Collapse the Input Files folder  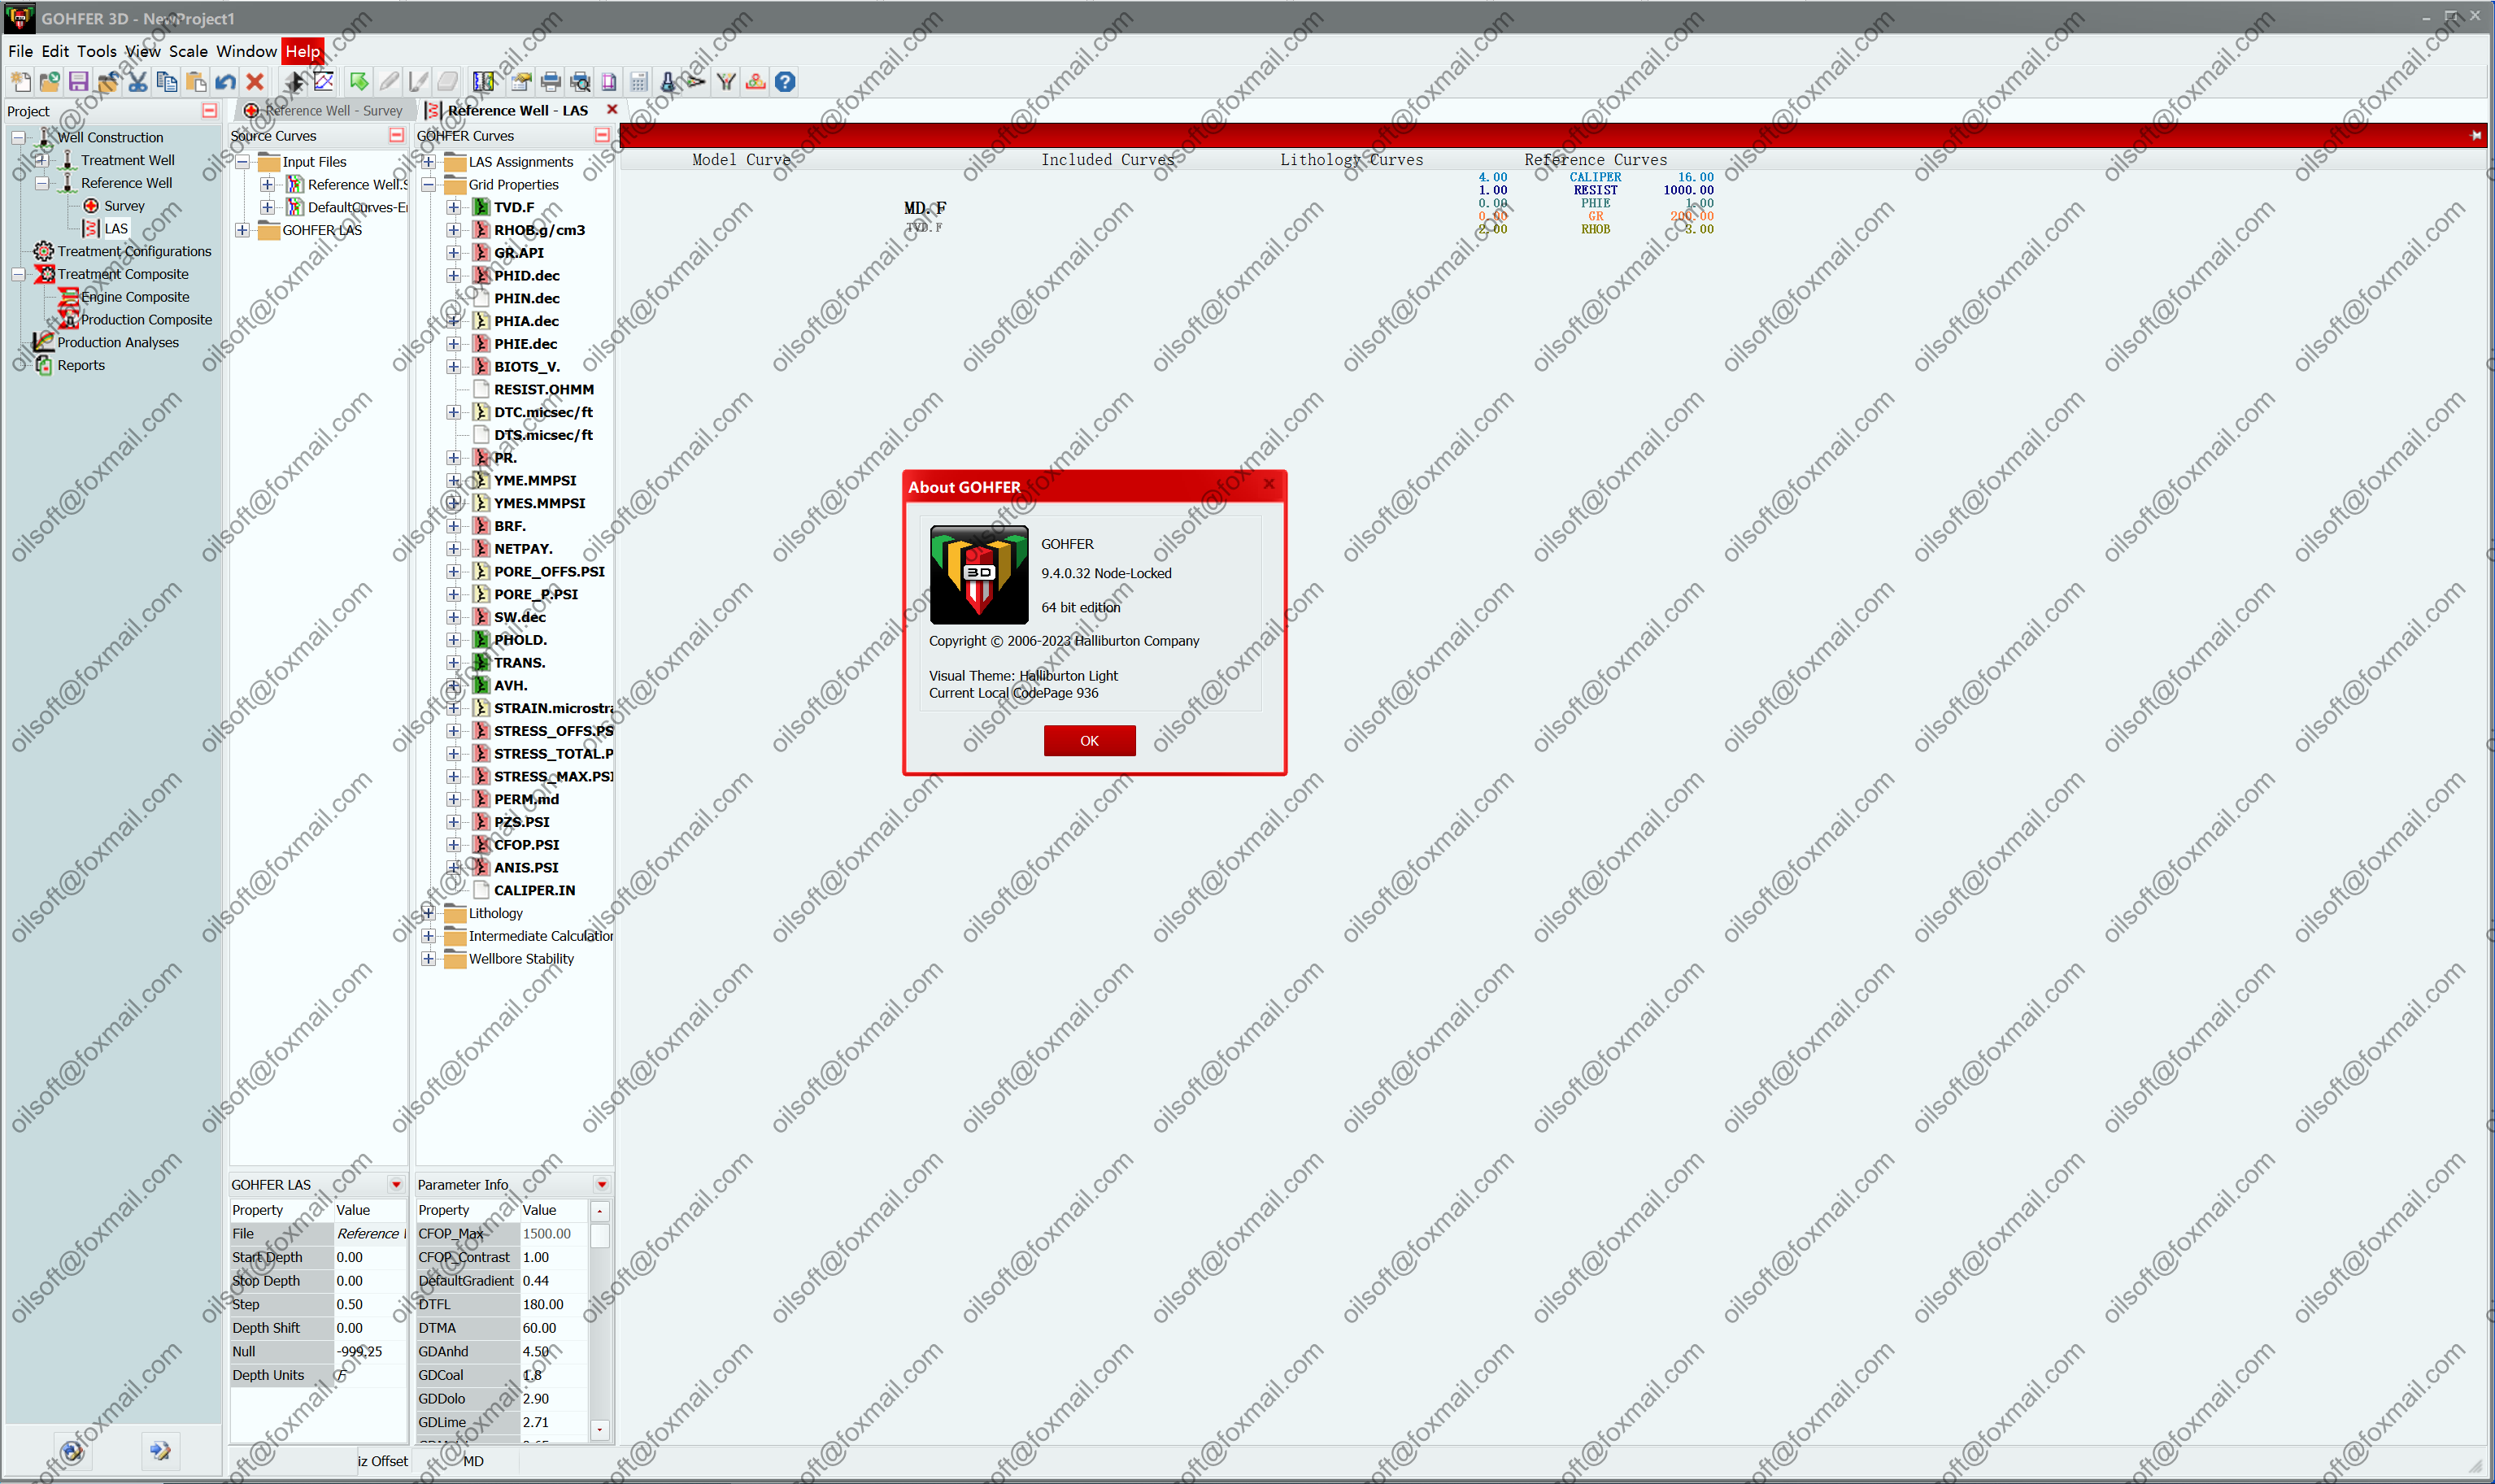[x=242, y=162]
